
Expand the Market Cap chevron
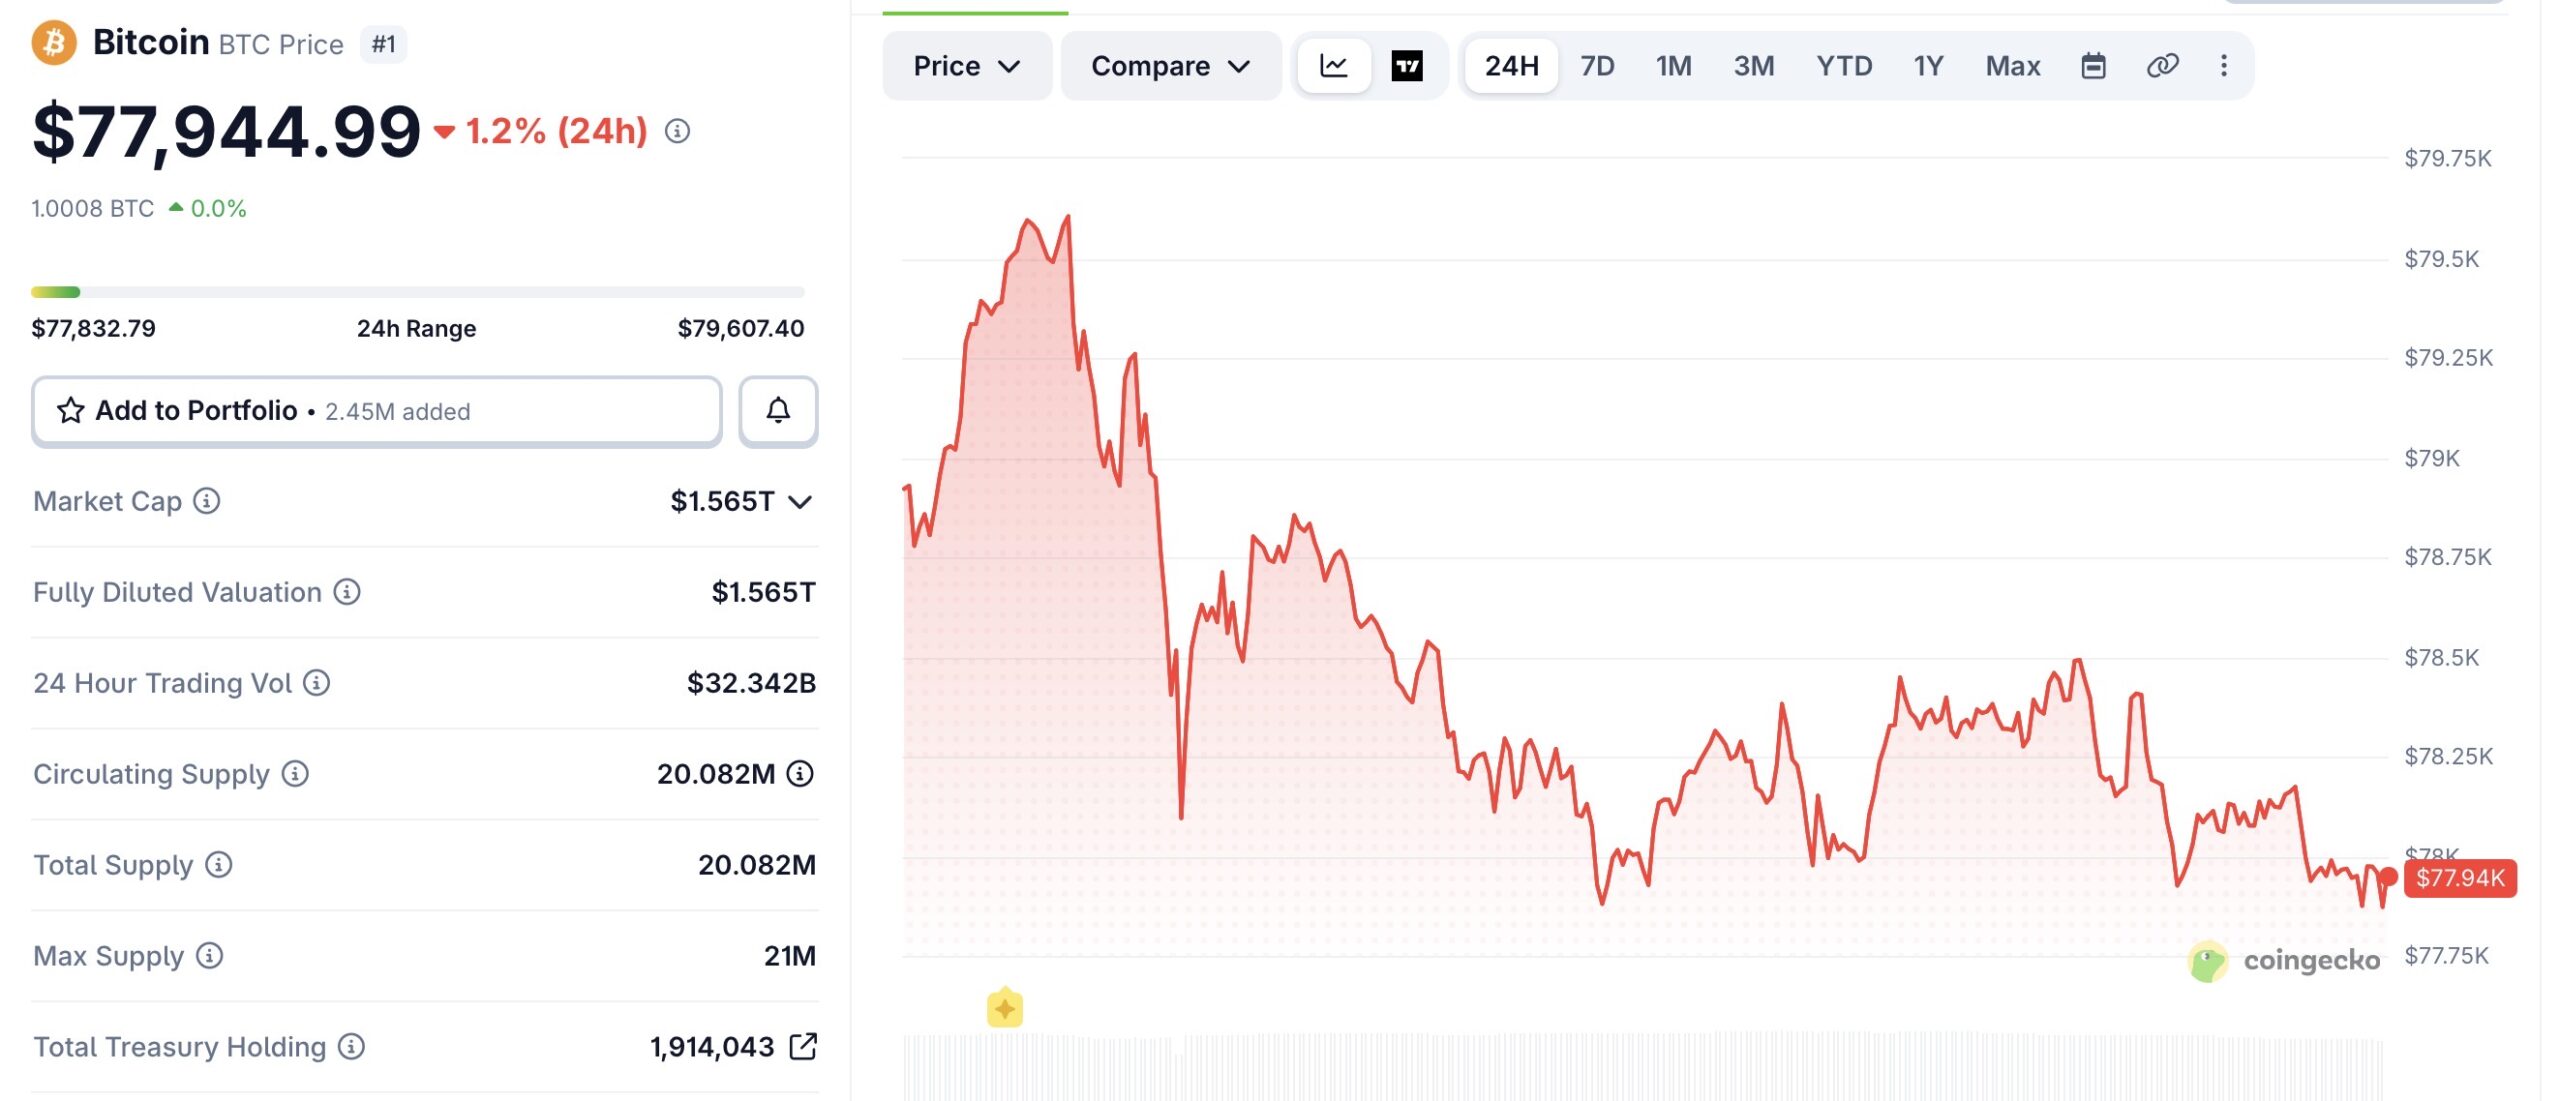coord(800,502)
